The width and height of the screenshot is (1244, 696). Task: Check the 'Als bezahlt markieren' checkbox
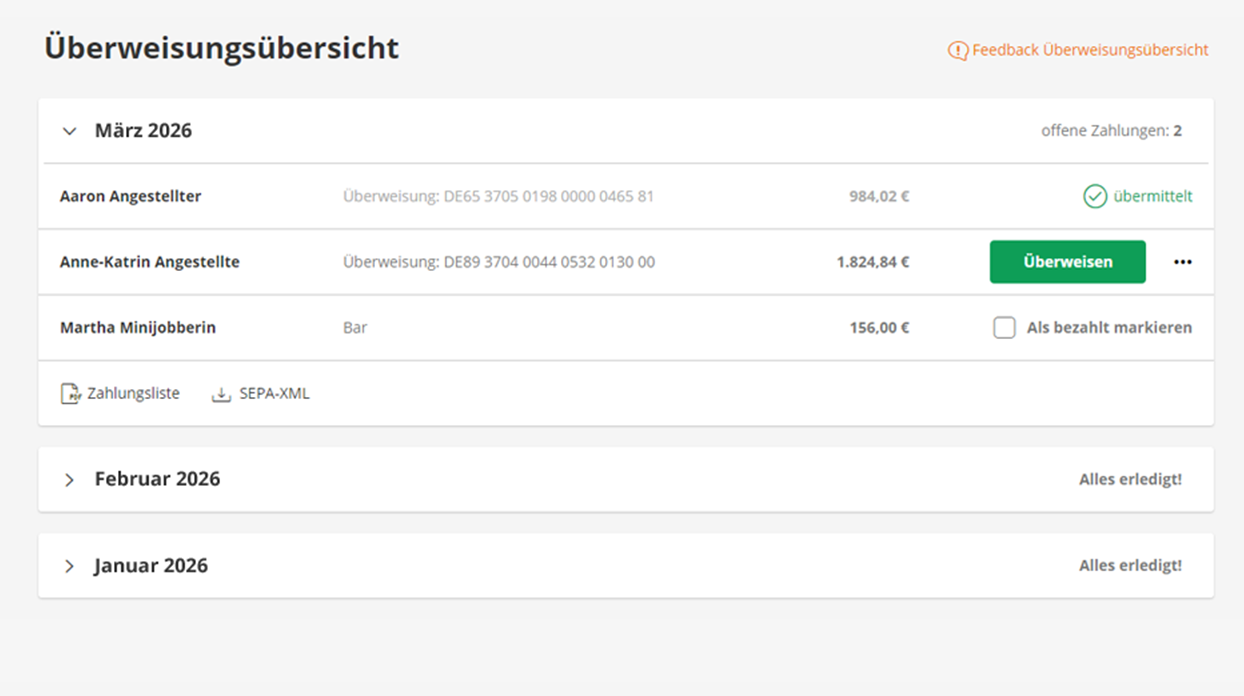click(x=1004, y=328)
